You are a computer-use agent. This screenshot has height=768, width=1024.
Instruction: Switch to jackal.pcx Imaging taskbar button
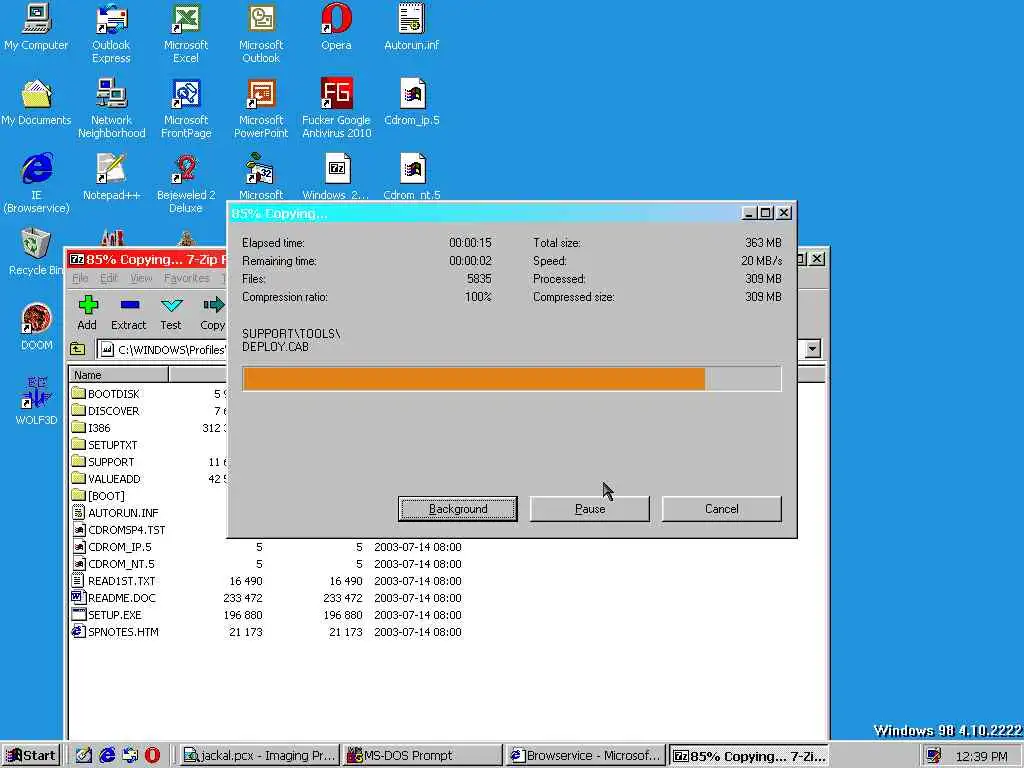(x=259, y=755)
